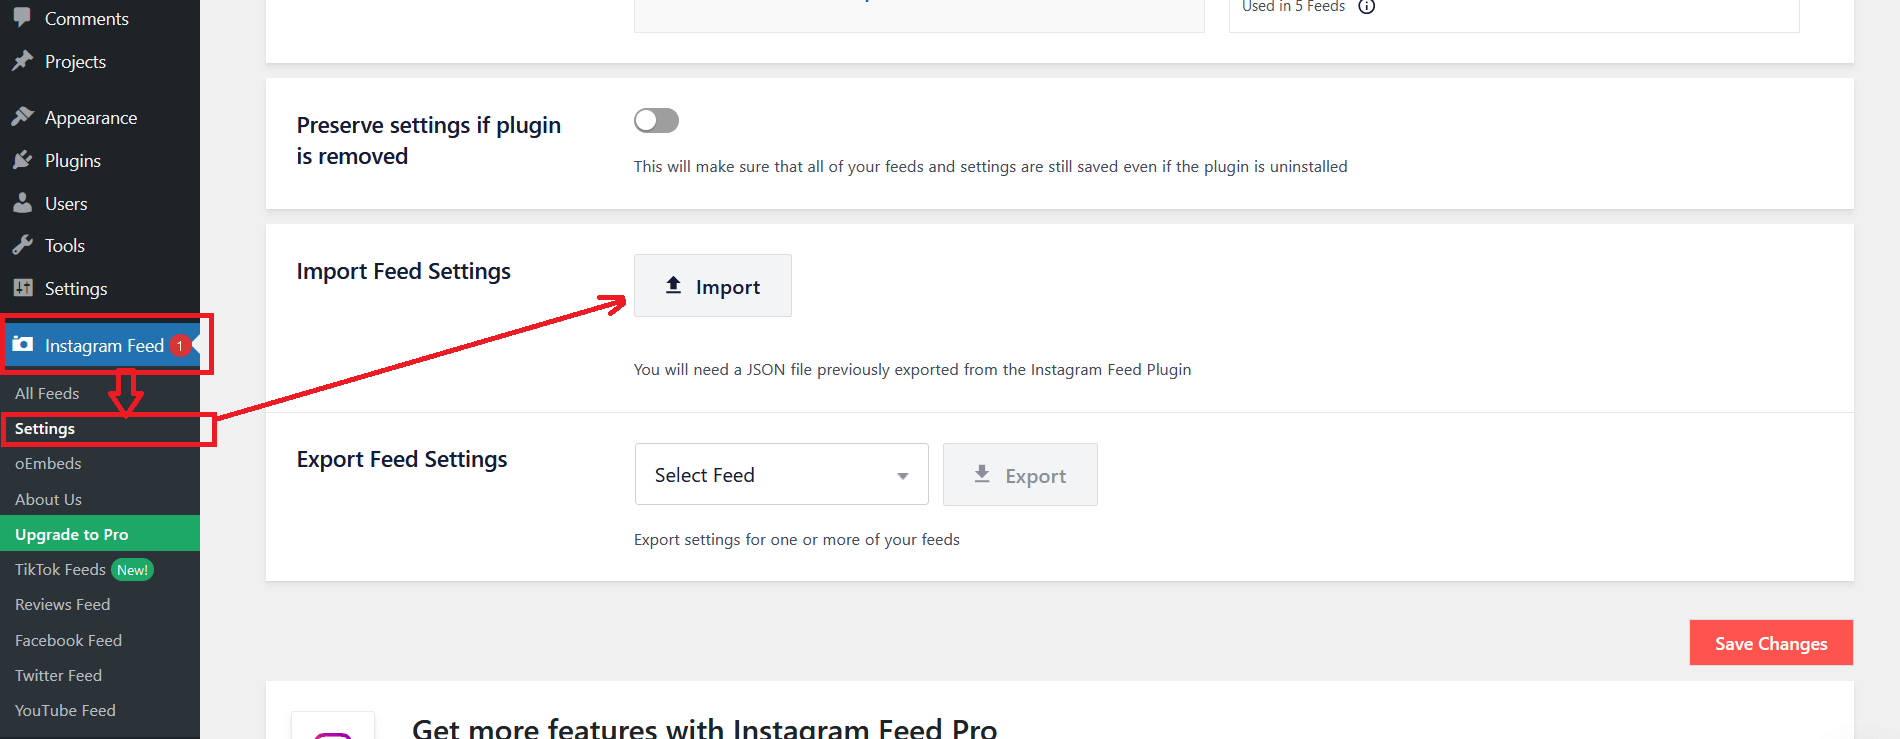Click the Projects pin icon
This screenshot has width=1900, height=739.
[x=22, y=61]
